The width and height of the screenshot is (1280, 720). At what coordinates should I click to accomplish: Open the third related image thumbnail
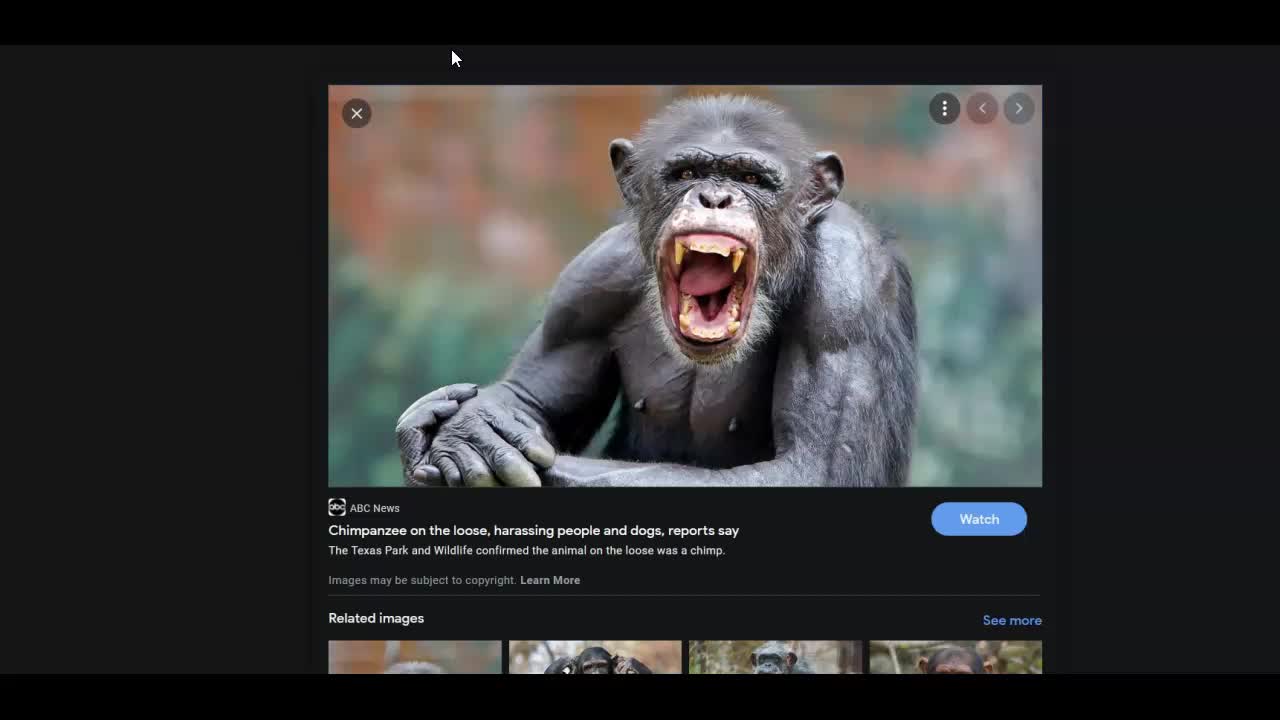click(x=775, y=657)
